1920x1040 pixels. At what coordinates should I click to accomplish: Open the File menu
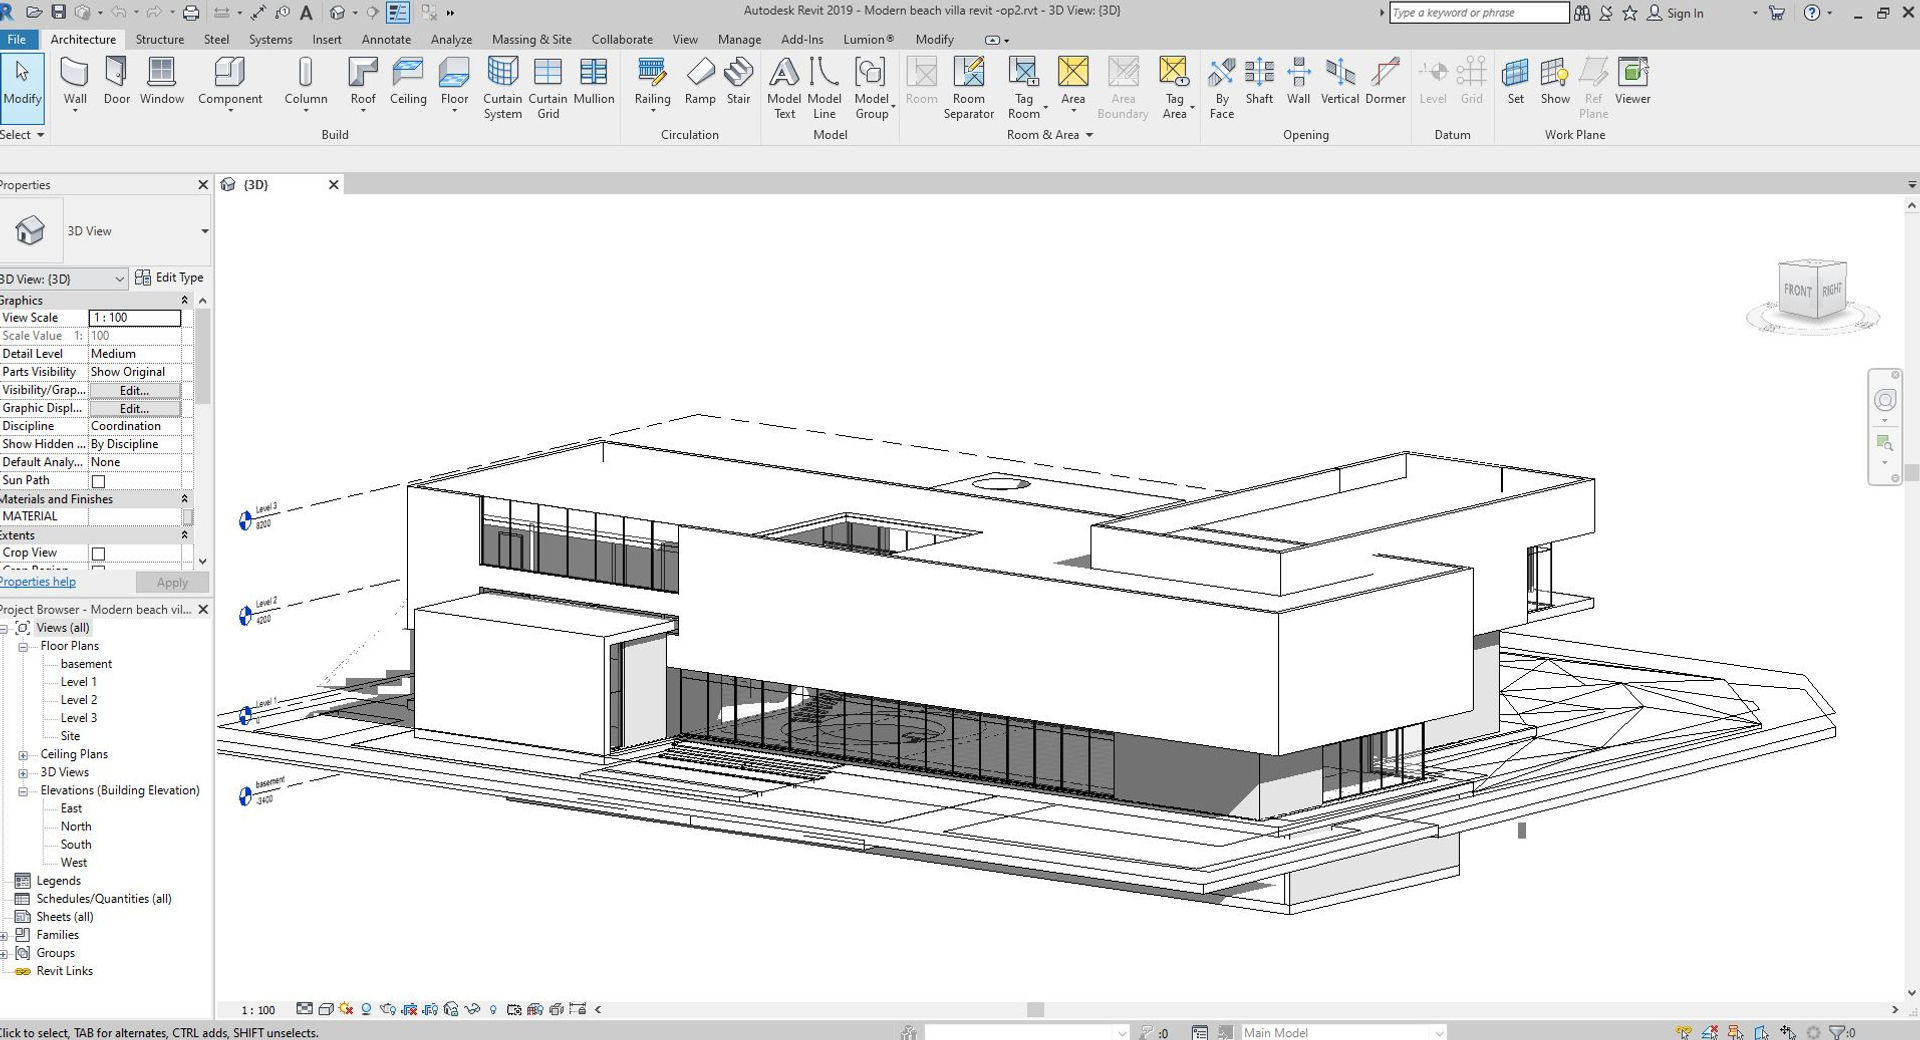click(x=17, y=39)
